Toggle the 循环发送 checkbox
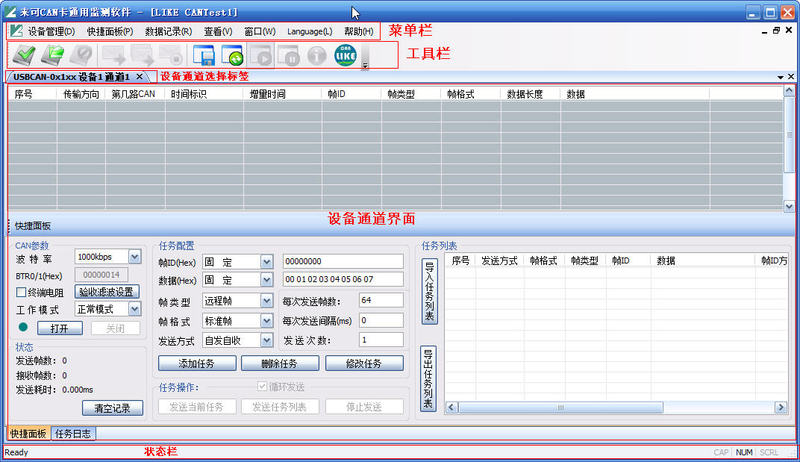 pos(263,387)
